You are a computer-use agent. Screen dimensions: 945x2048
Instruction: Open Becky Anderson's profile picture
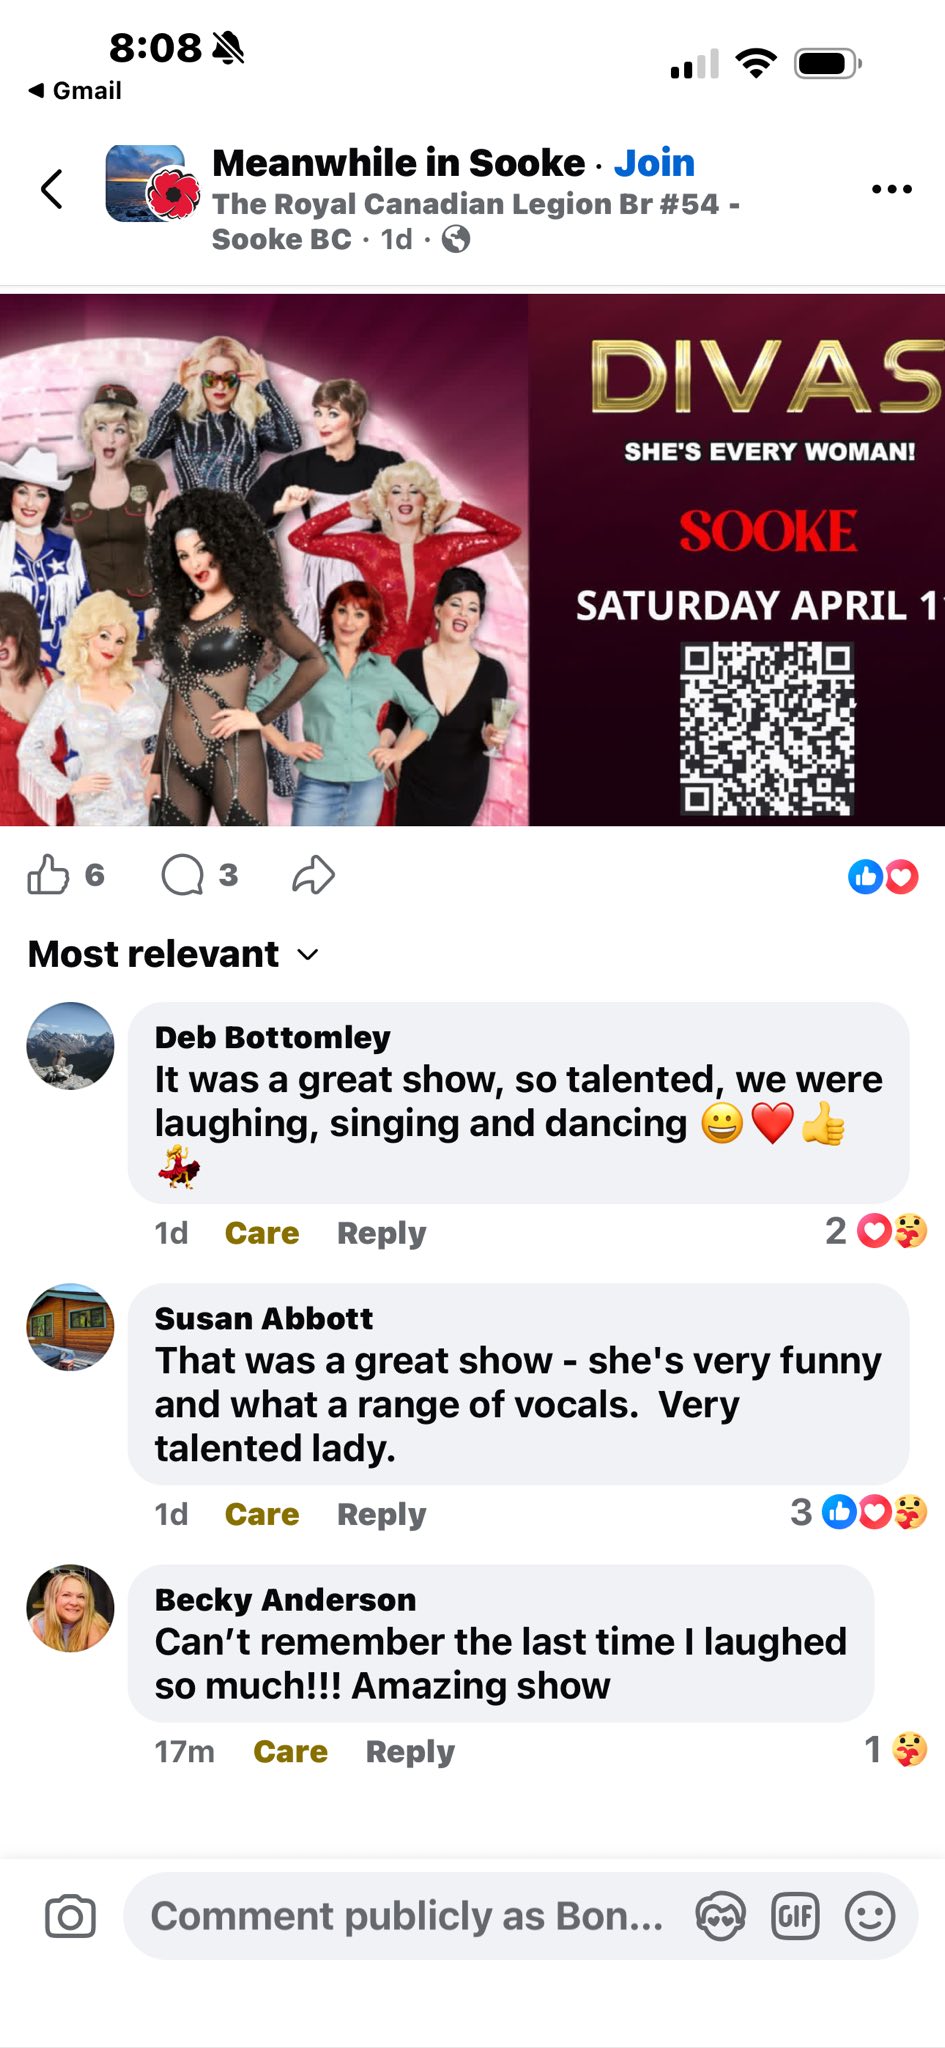(x=70, y=1608)
